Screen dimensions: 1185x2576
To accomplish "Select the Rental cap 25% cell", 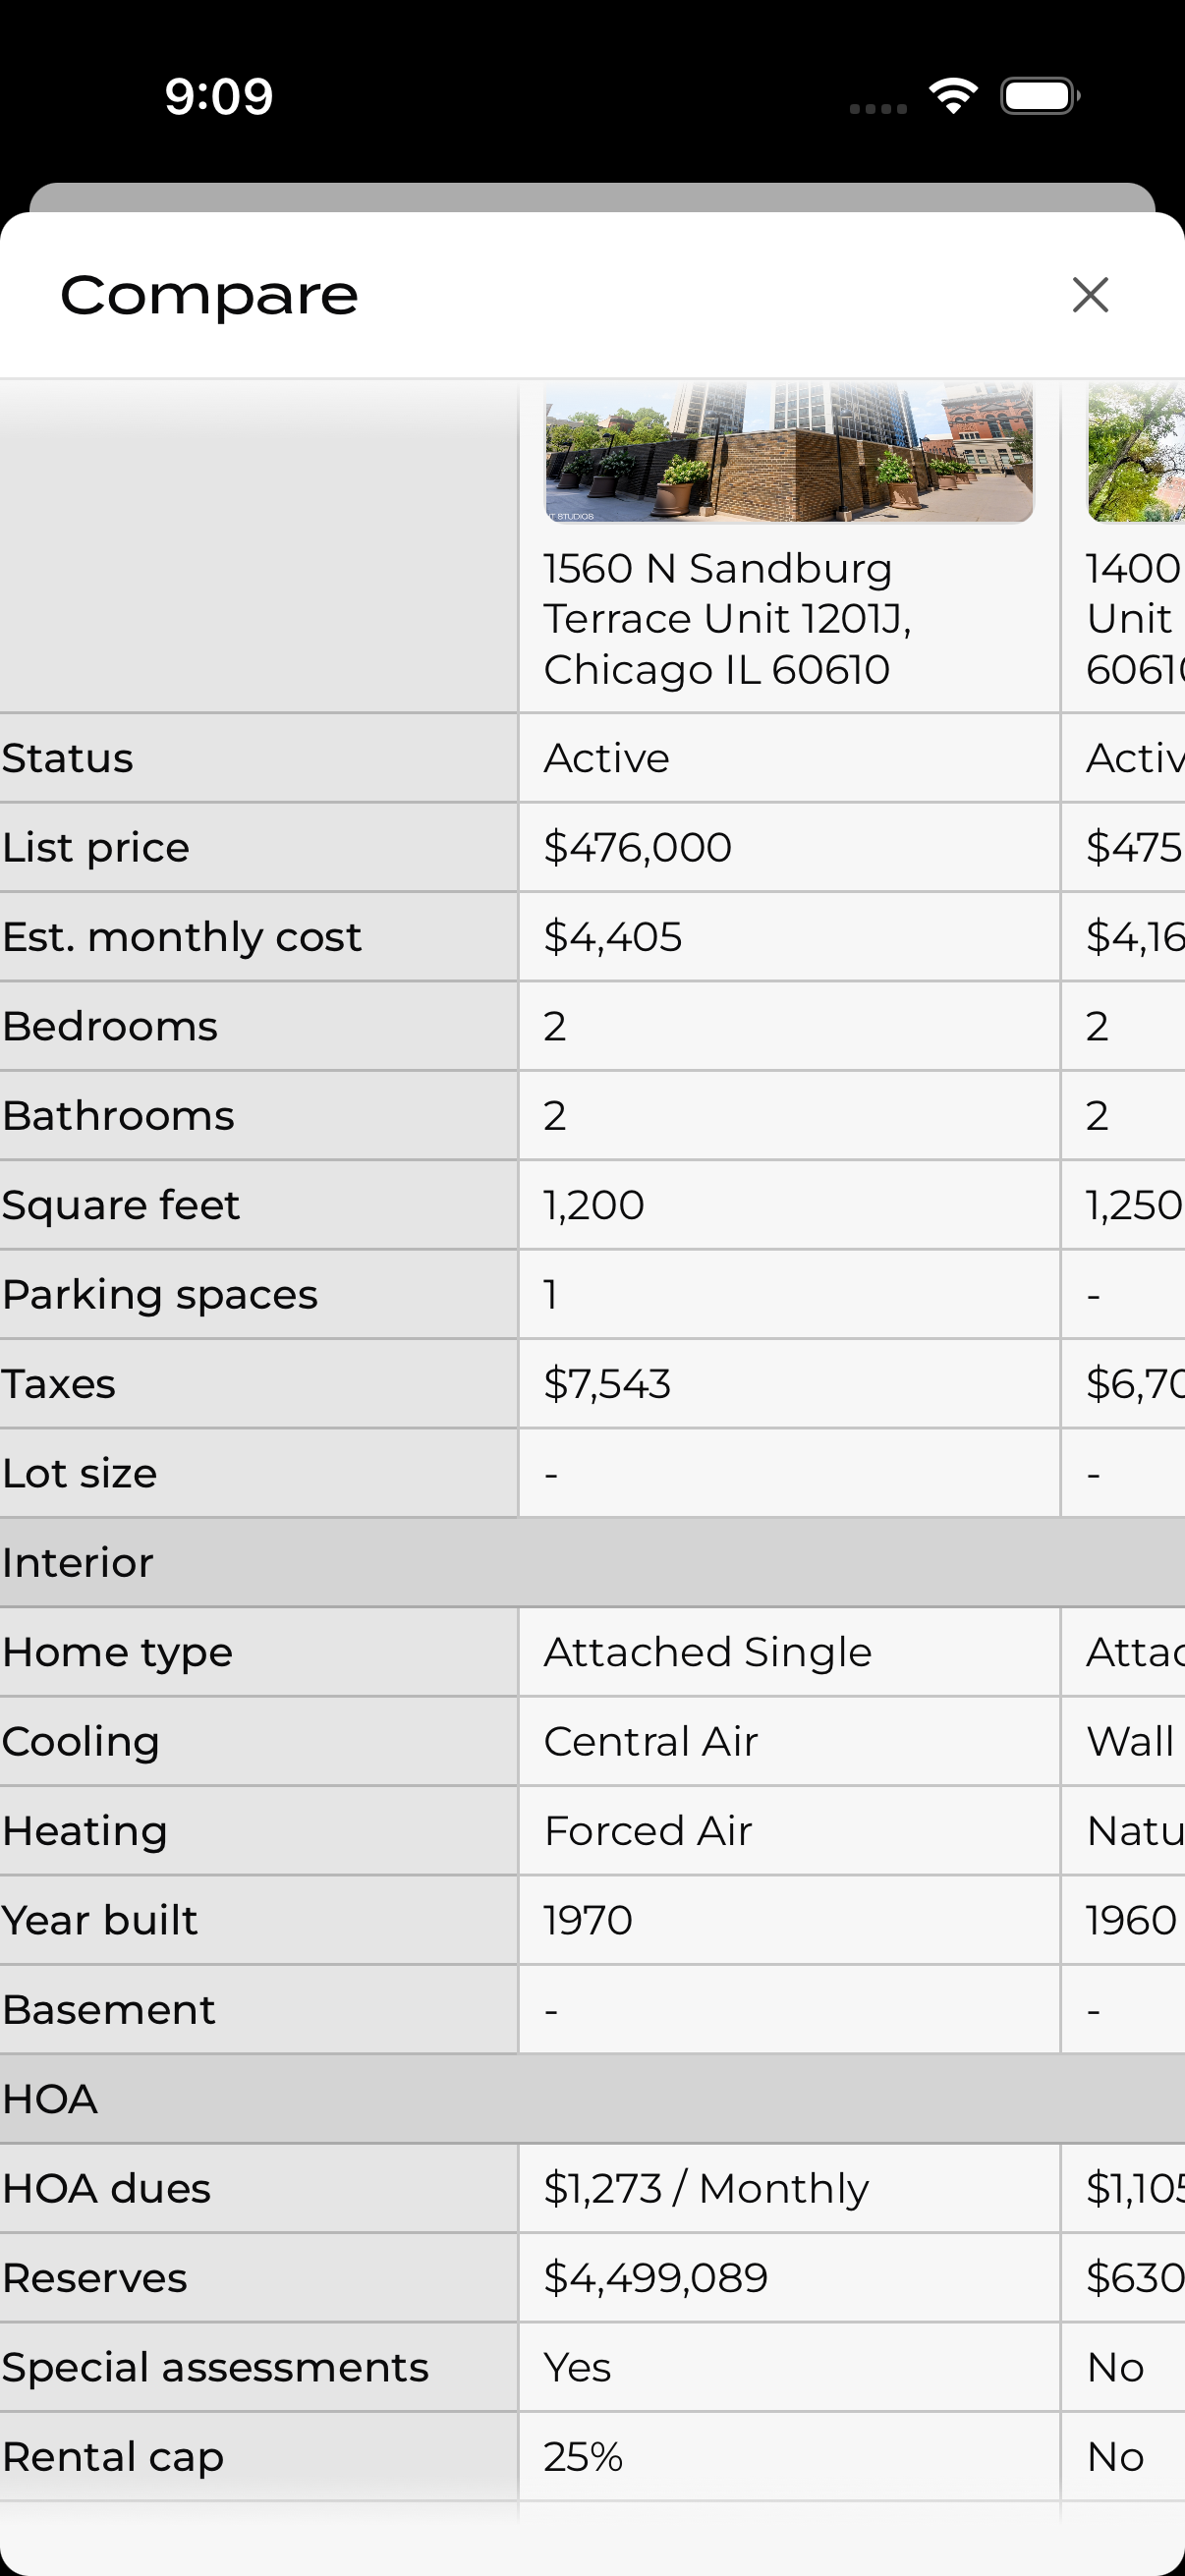I will click(x=582, y=2456).
